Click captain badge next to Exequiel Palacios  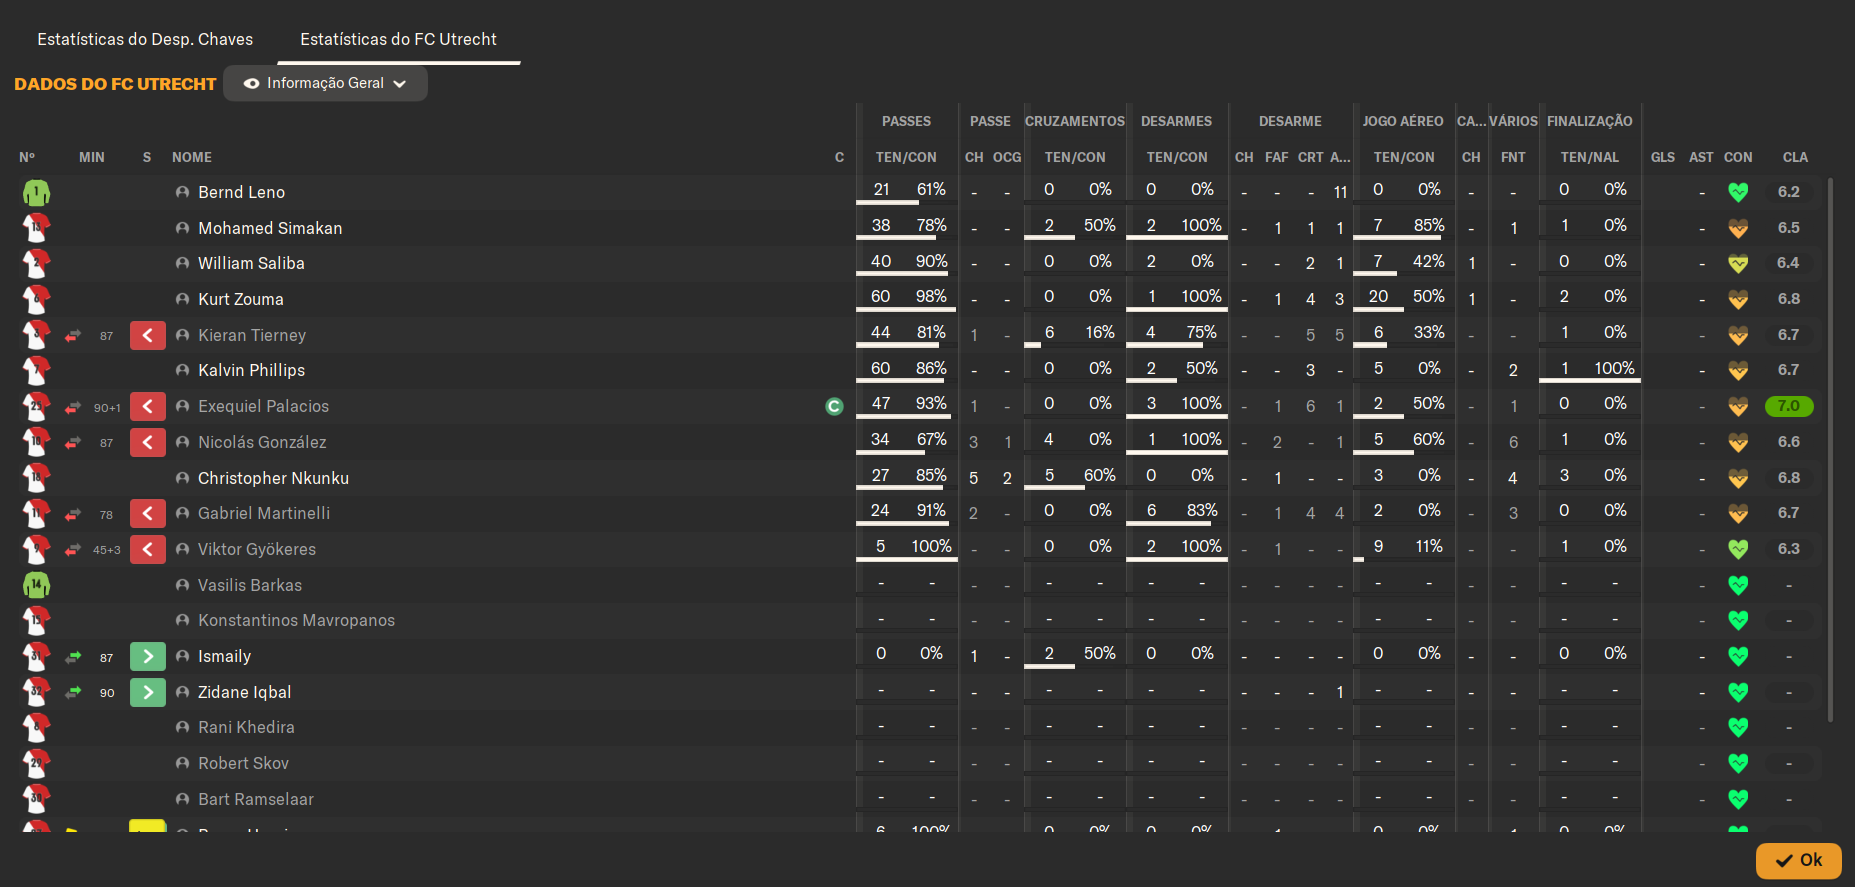point(834,406)
